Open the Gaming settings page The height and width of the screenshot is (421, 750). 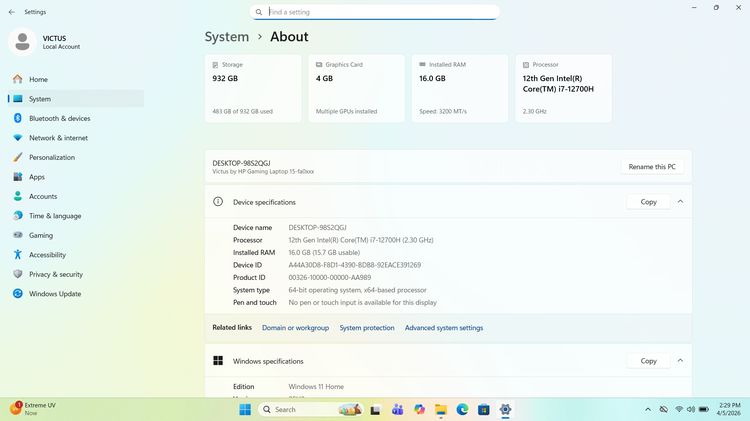coord(76,235)
